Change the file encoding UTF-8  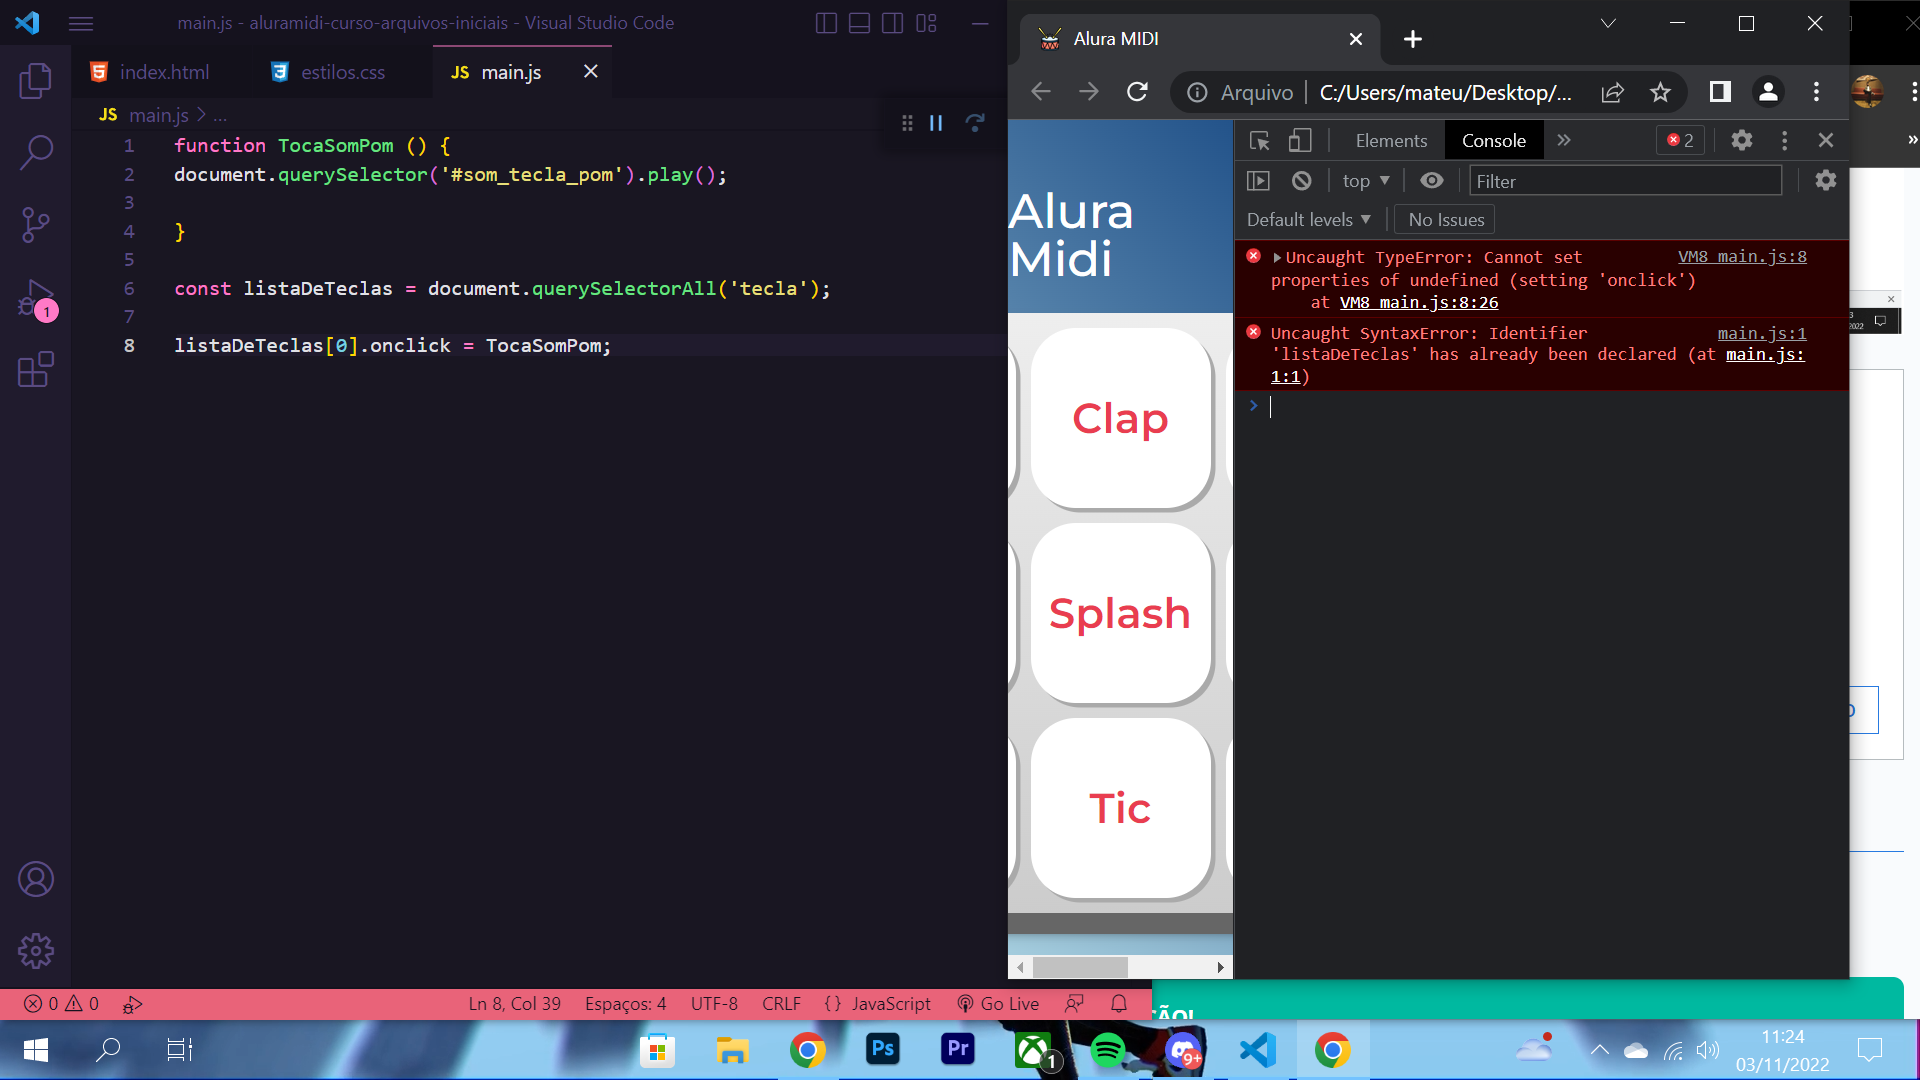pos(714,1004)
